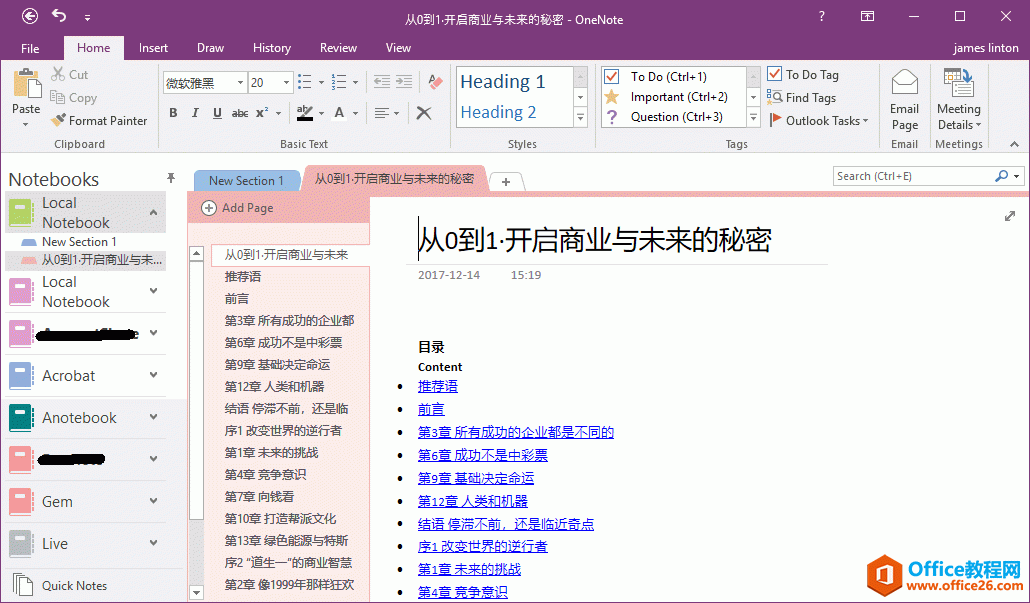Open the font size dropdown
The image size is (1030, 603).
click(x=288, y=83)
